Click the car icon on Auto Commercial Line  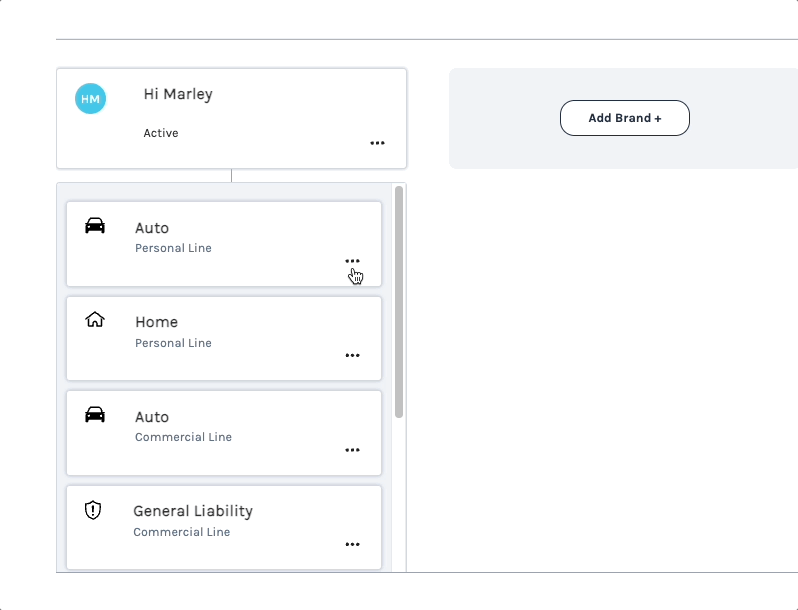95,415
